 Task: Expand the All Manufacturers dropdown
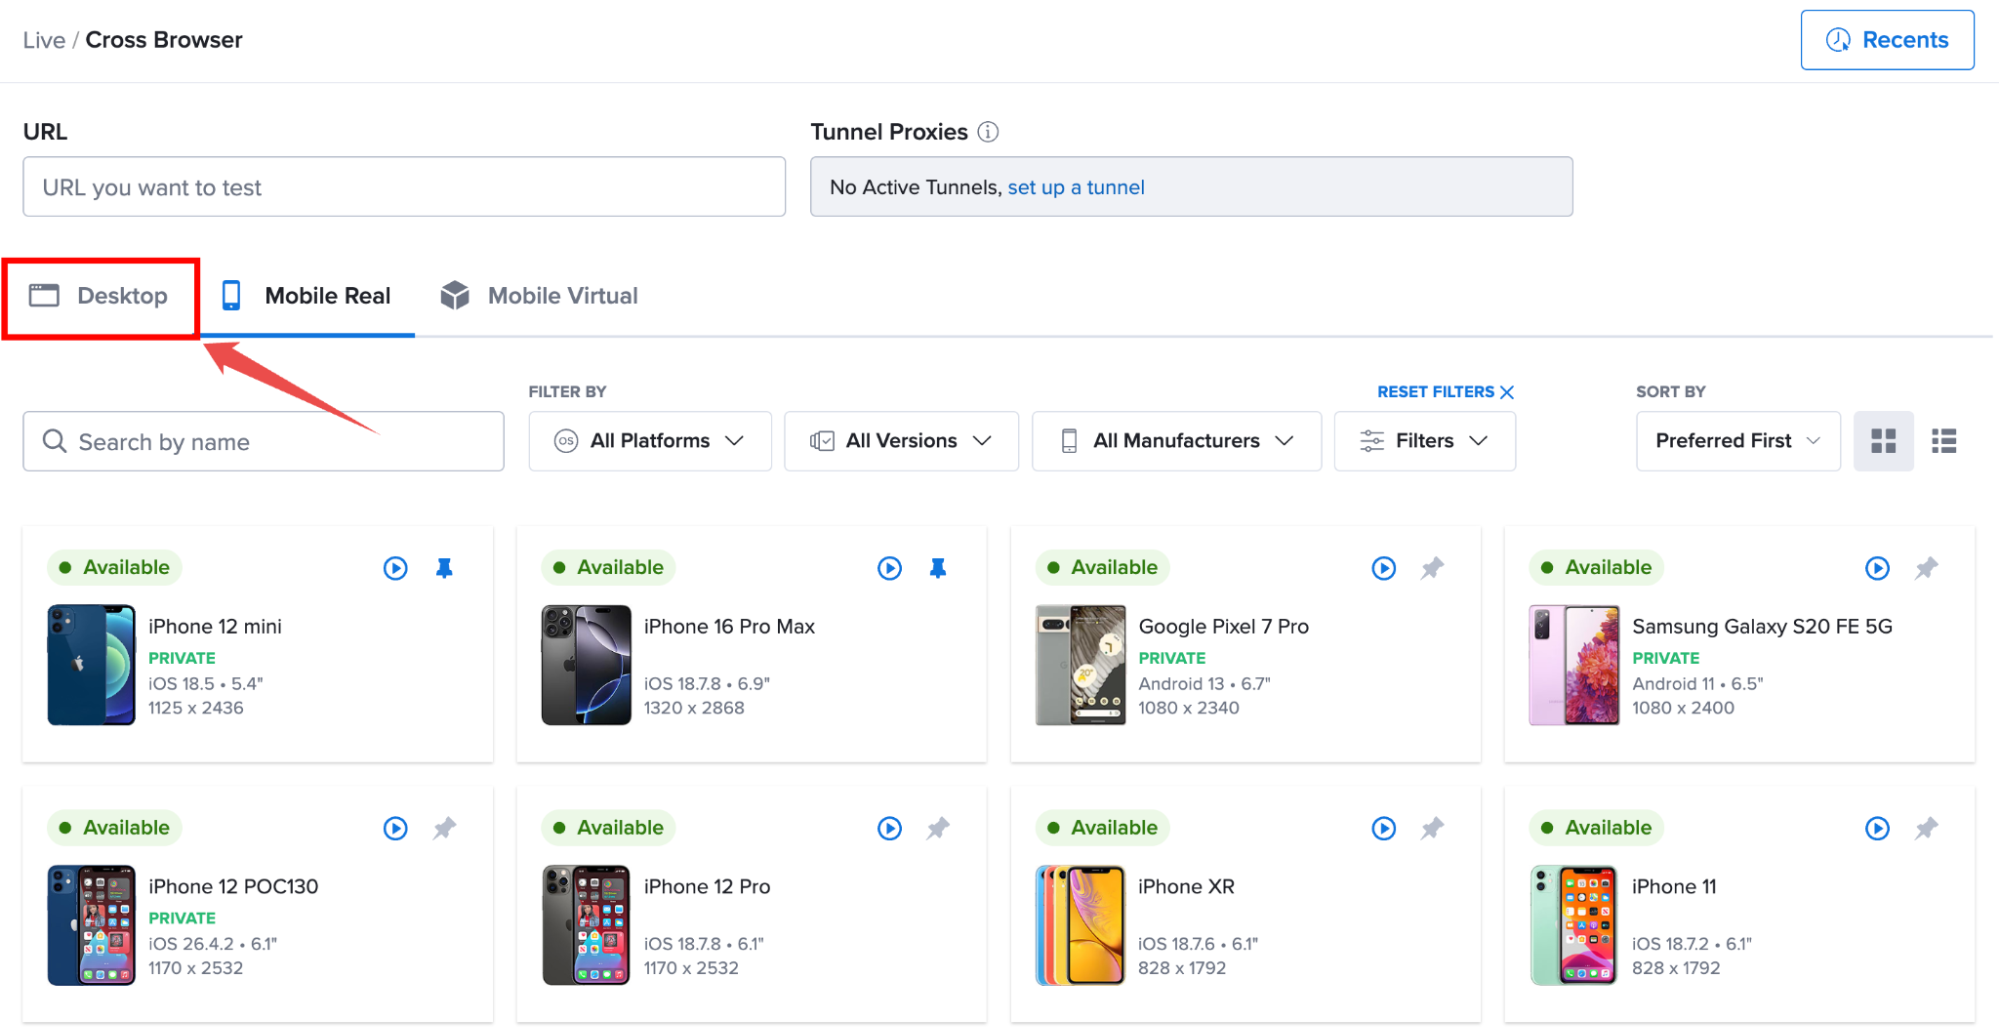(x=1176, y=441)
